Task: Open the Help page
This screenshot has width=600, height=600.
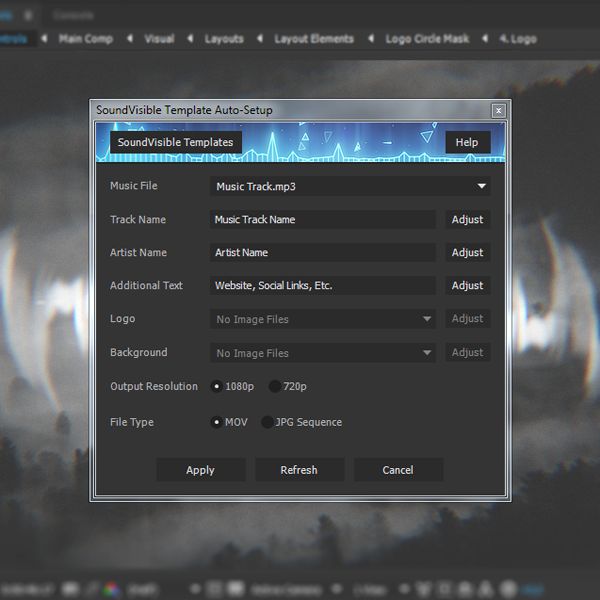Action: click(x=467, y=142)
